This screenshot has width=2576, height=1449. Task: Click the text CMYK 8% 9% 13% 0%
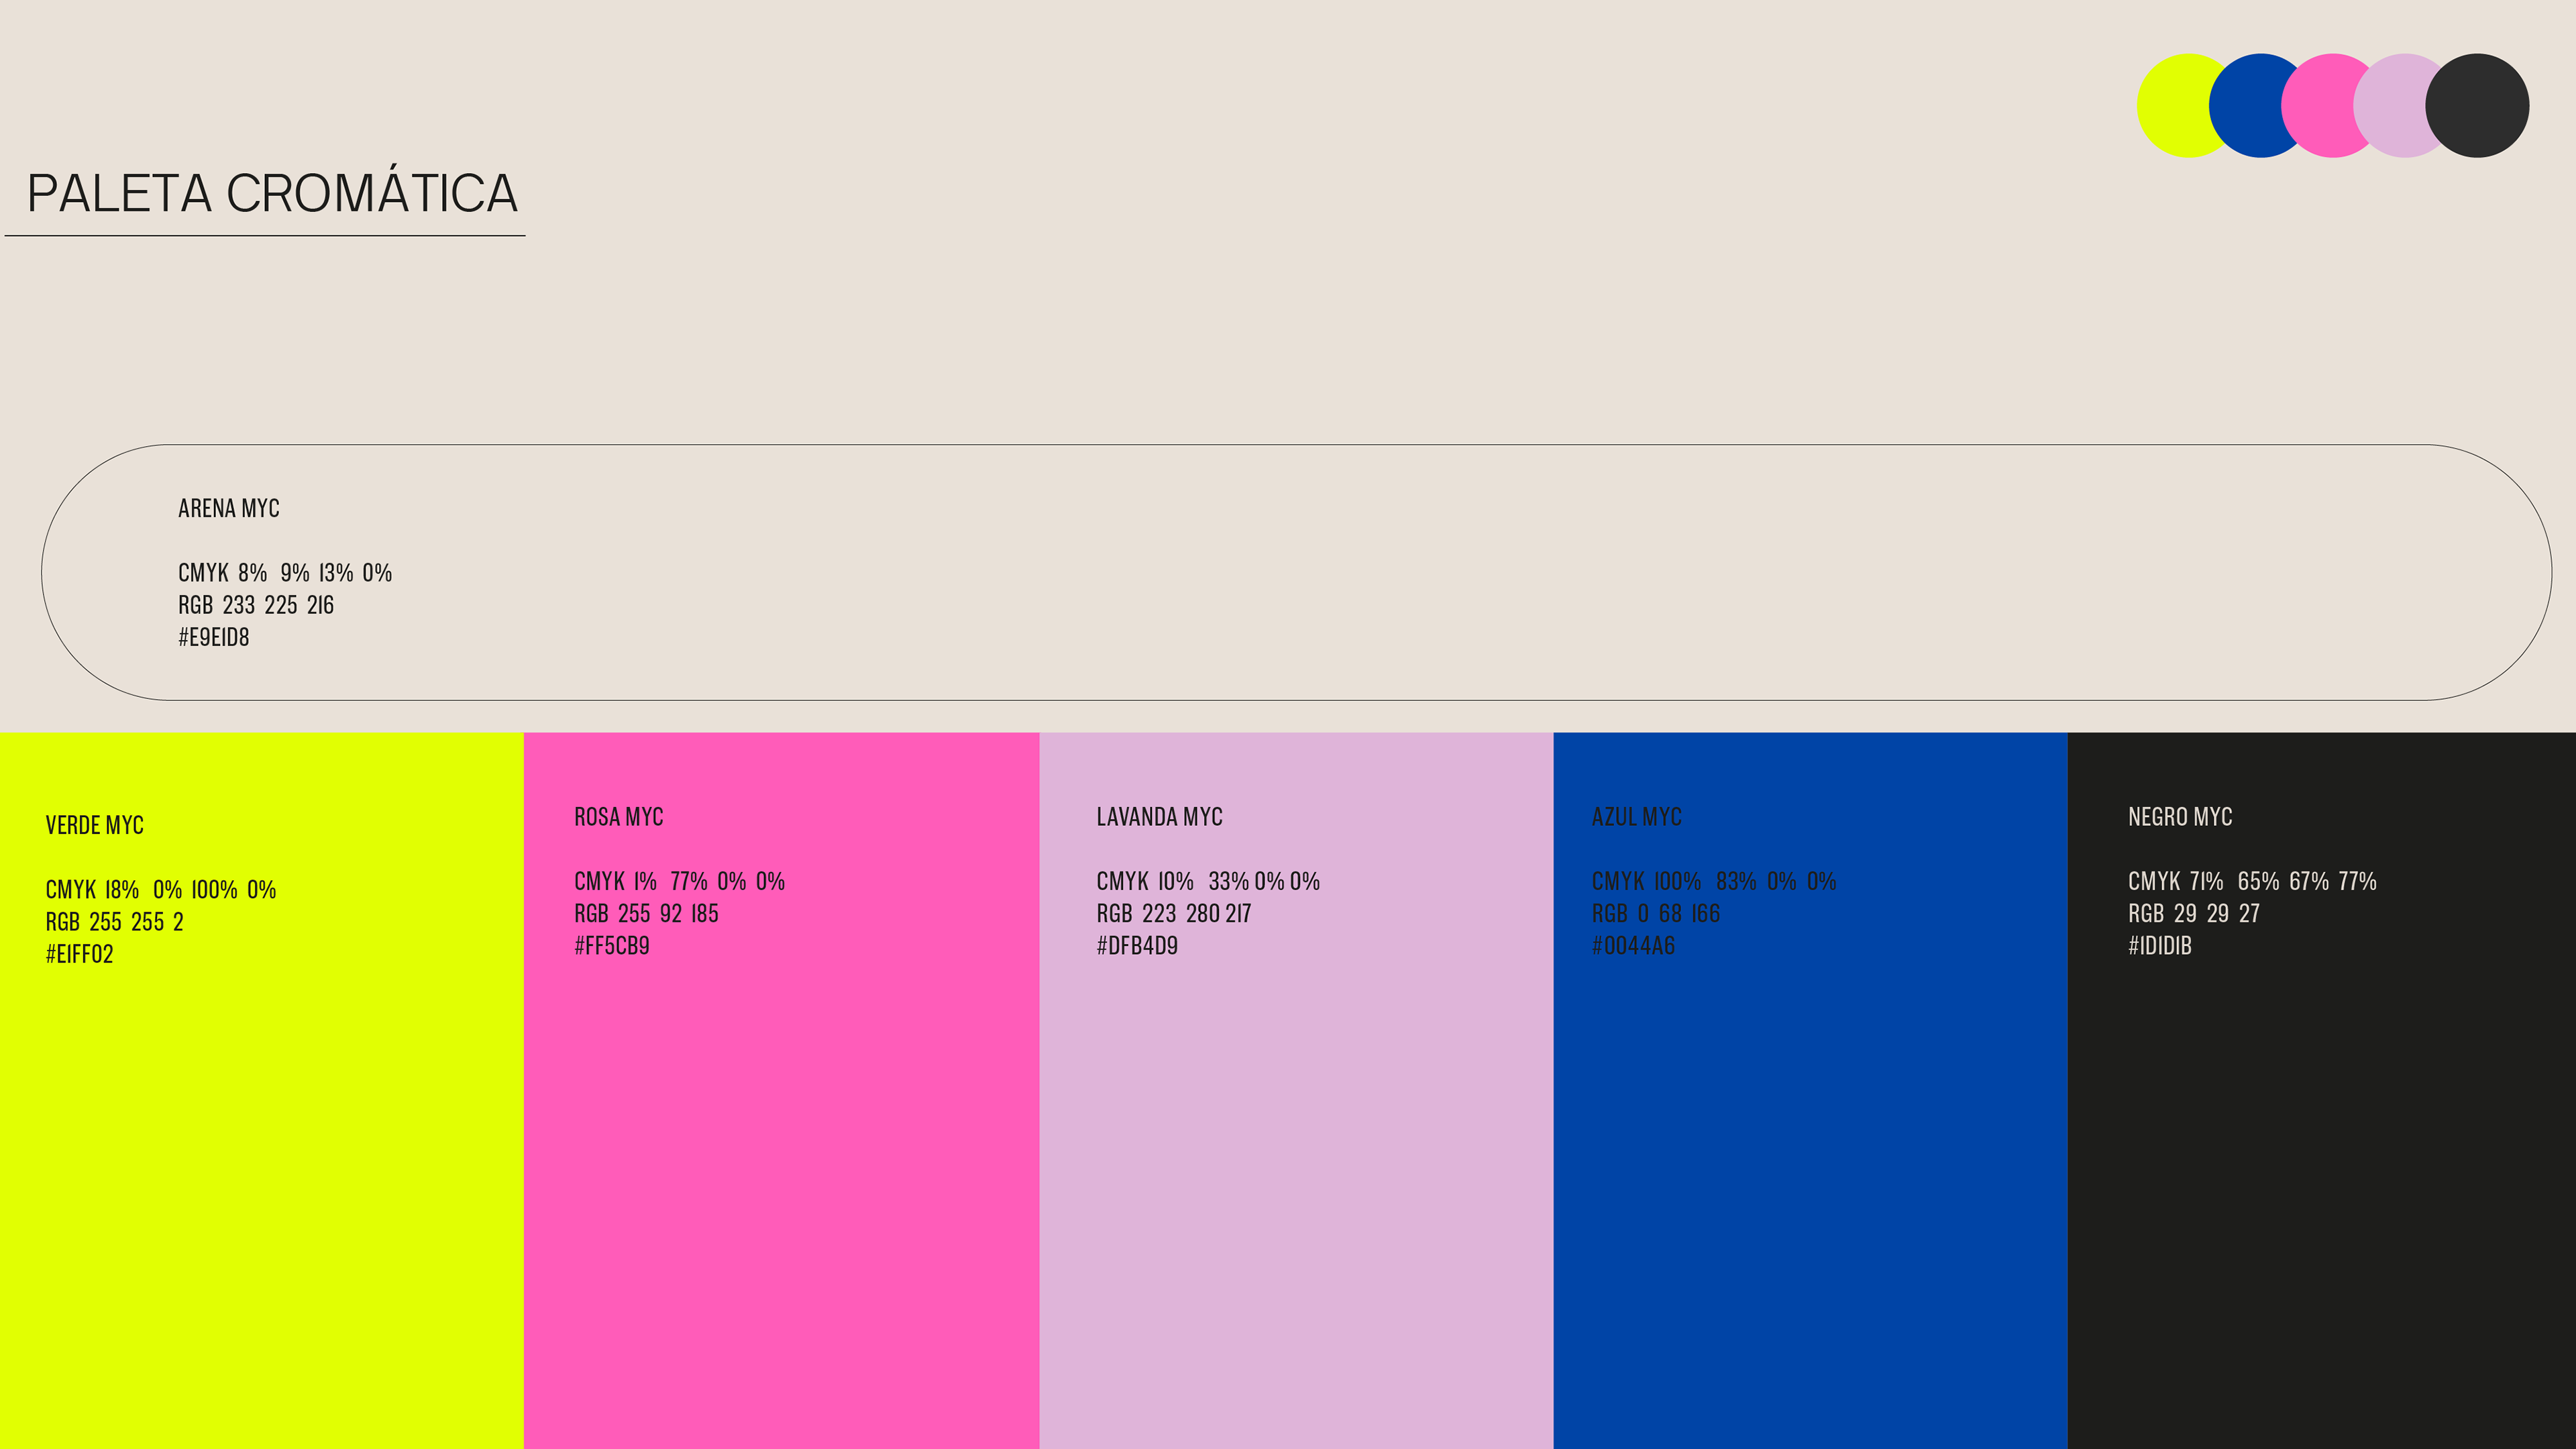[285, 572]
